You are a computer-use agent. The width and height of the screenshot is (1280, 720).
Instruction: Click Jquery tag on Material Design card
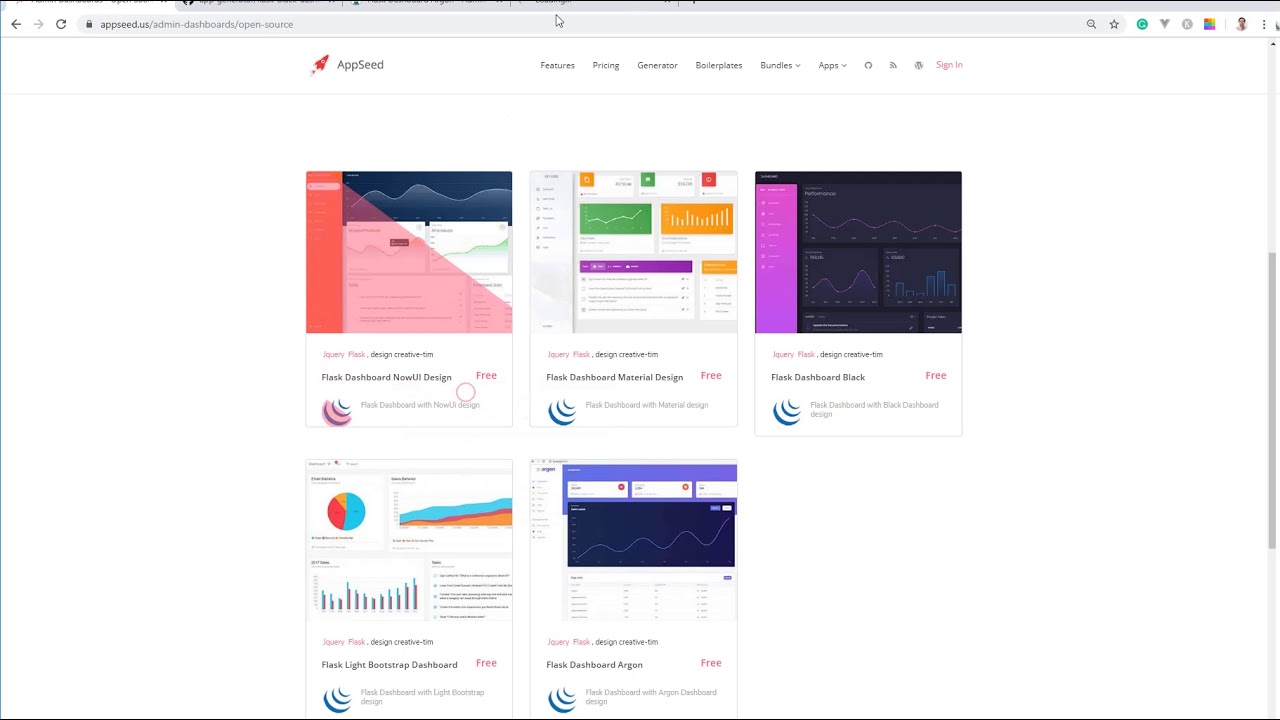pos(558,354)
